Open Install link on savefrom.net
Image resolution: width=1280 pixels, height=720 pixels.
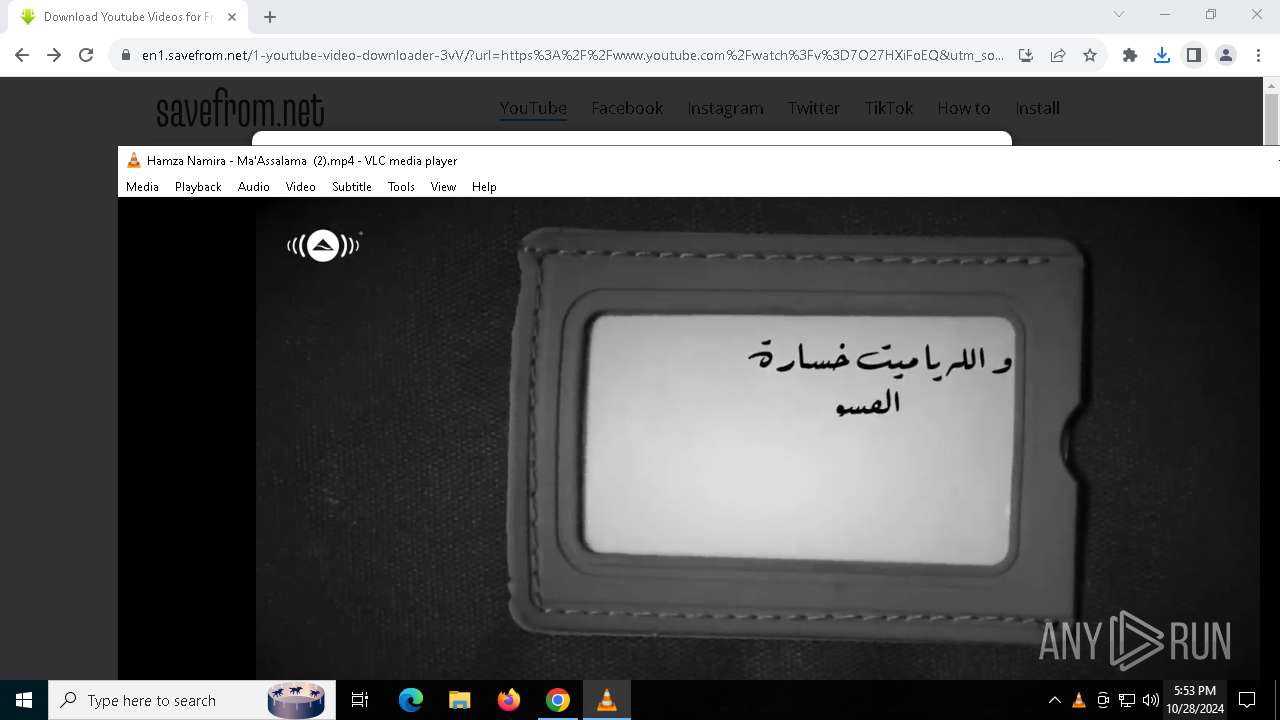(1037, 108)
